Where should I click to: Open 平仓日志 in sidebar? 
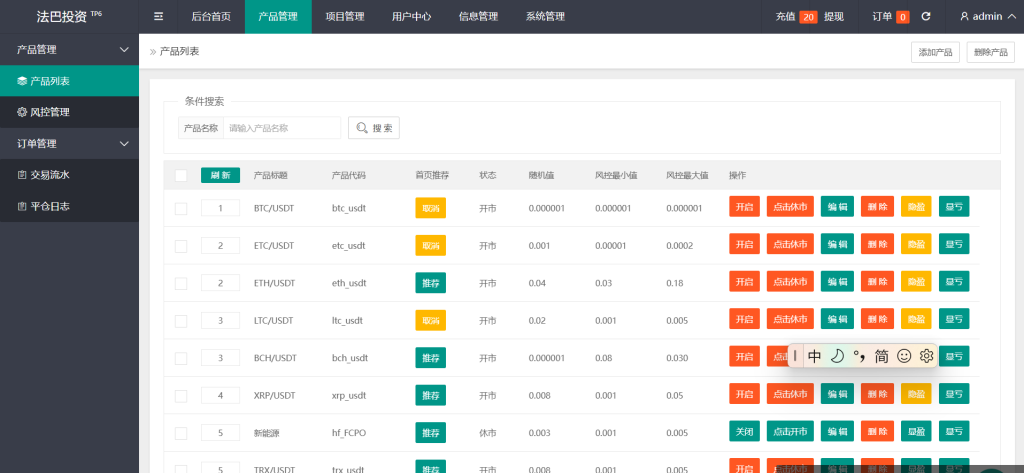[x=69, y=206]
